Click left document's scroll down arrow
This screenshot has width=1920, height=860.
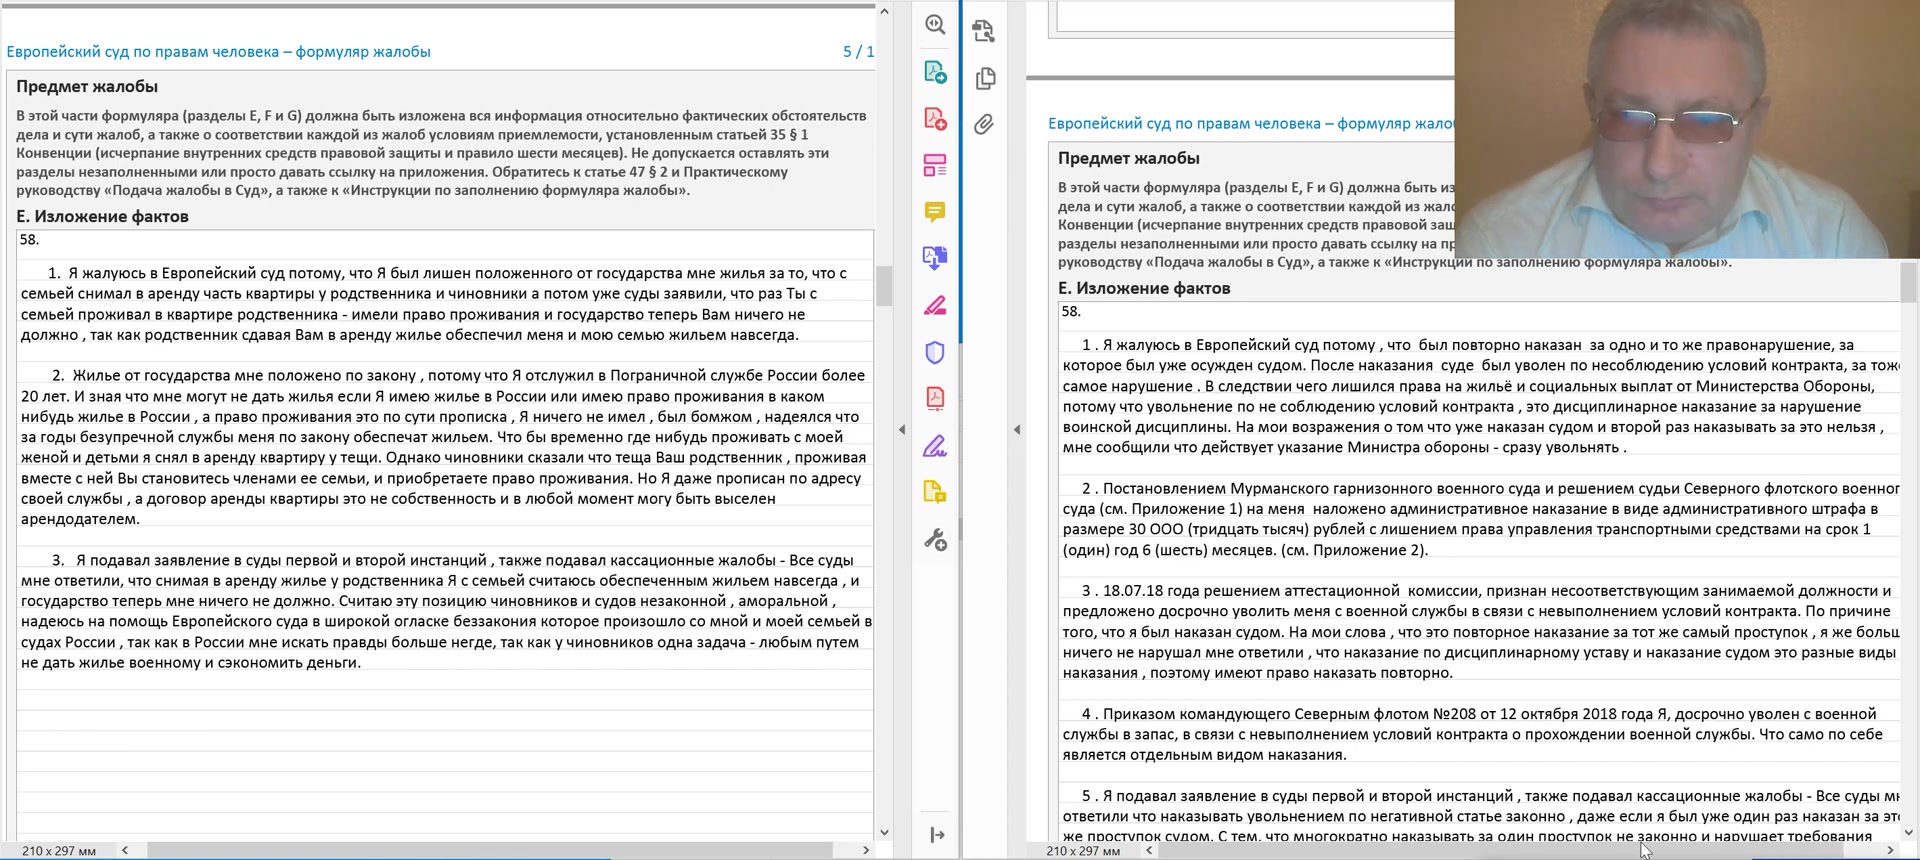tap(884, 832)
